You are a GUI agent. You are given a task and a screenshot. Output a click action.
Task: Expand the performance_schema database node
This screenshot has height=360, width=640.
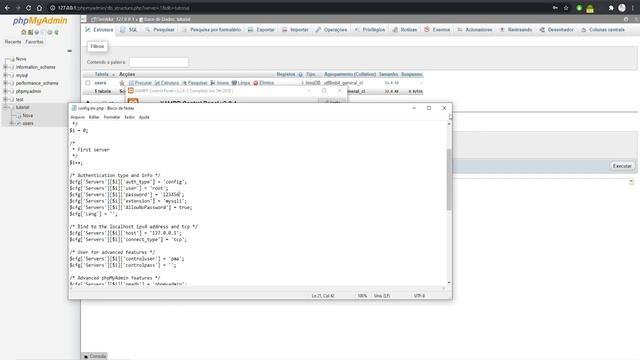point(5,83)
